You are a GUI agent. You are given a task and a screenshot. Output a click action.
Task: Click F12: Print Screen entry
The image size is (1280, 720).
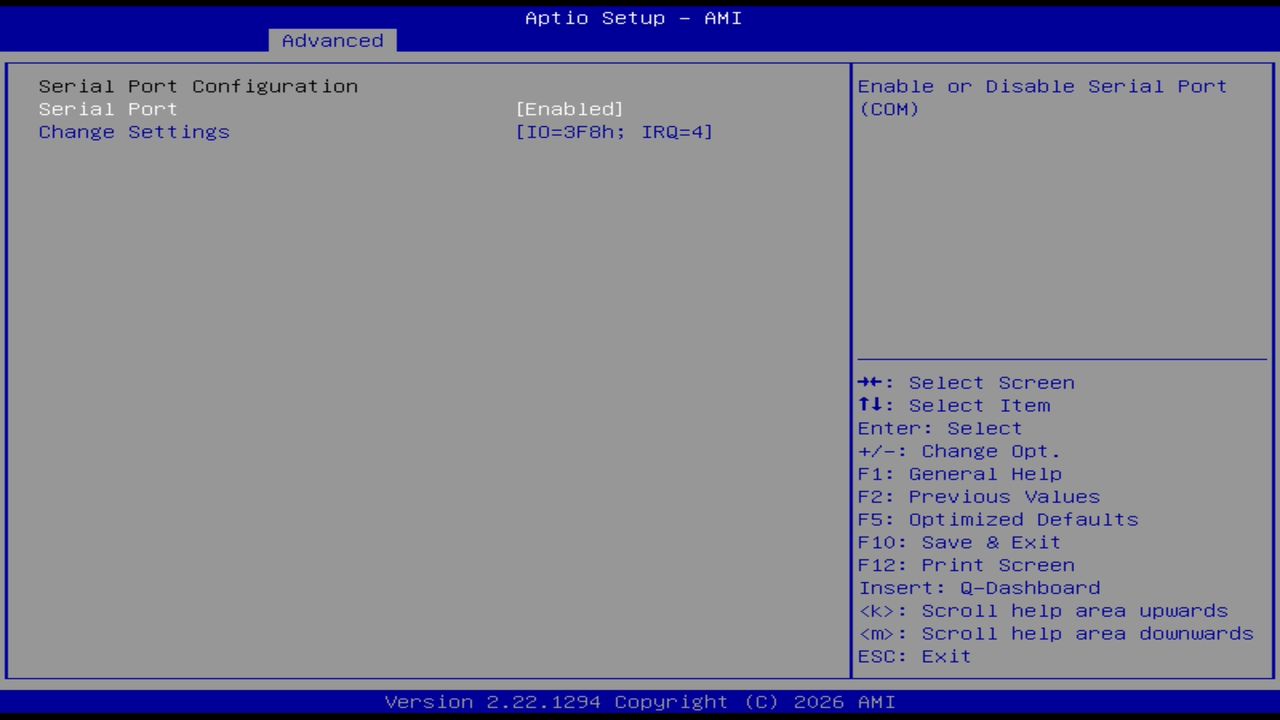(966, 565)
